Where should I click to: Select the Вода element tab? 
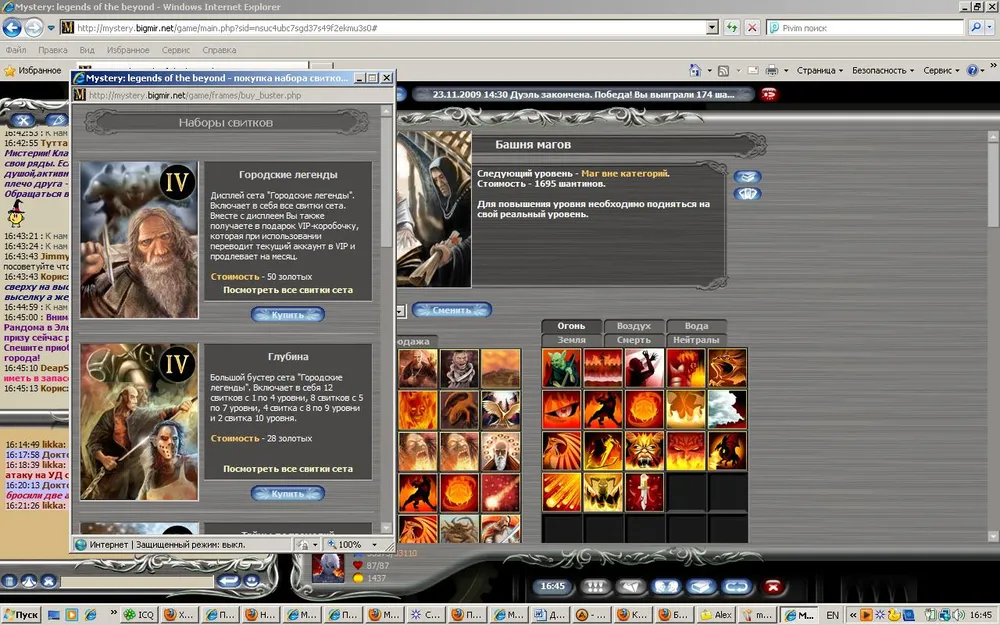point(696,326)
